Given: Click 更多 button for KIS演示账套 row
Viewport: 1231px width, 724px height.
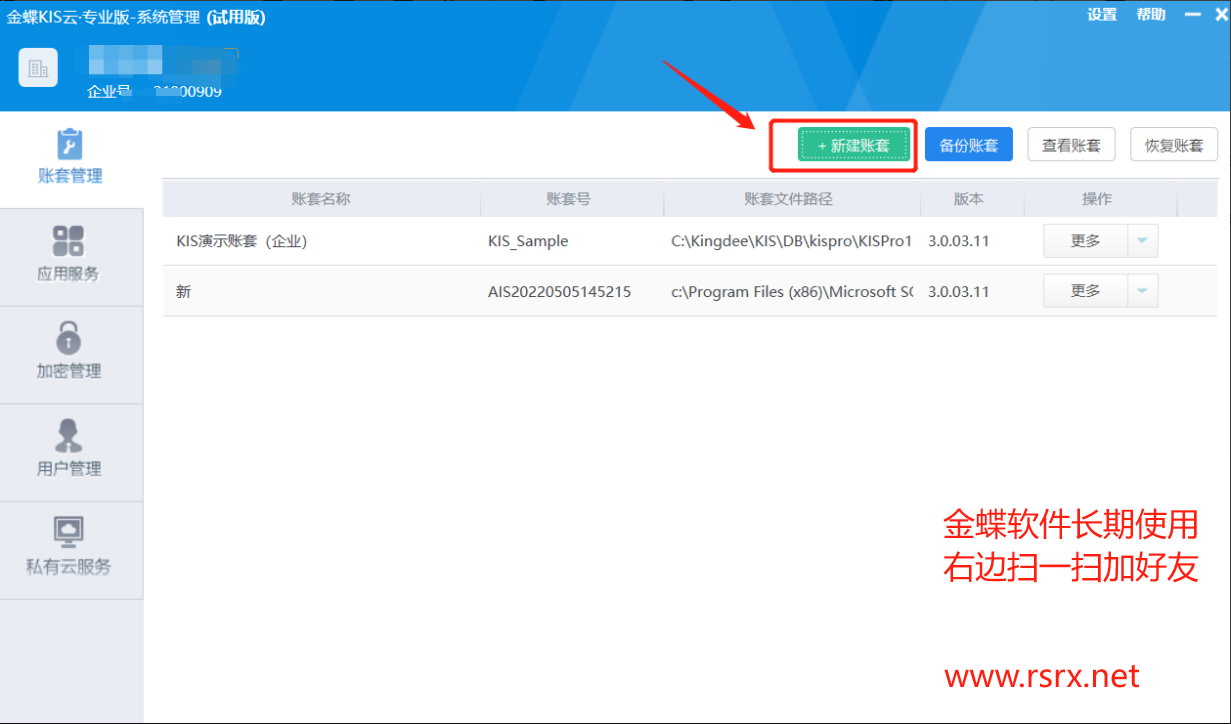Looking at the screenshot, I should click(1085, 241).
